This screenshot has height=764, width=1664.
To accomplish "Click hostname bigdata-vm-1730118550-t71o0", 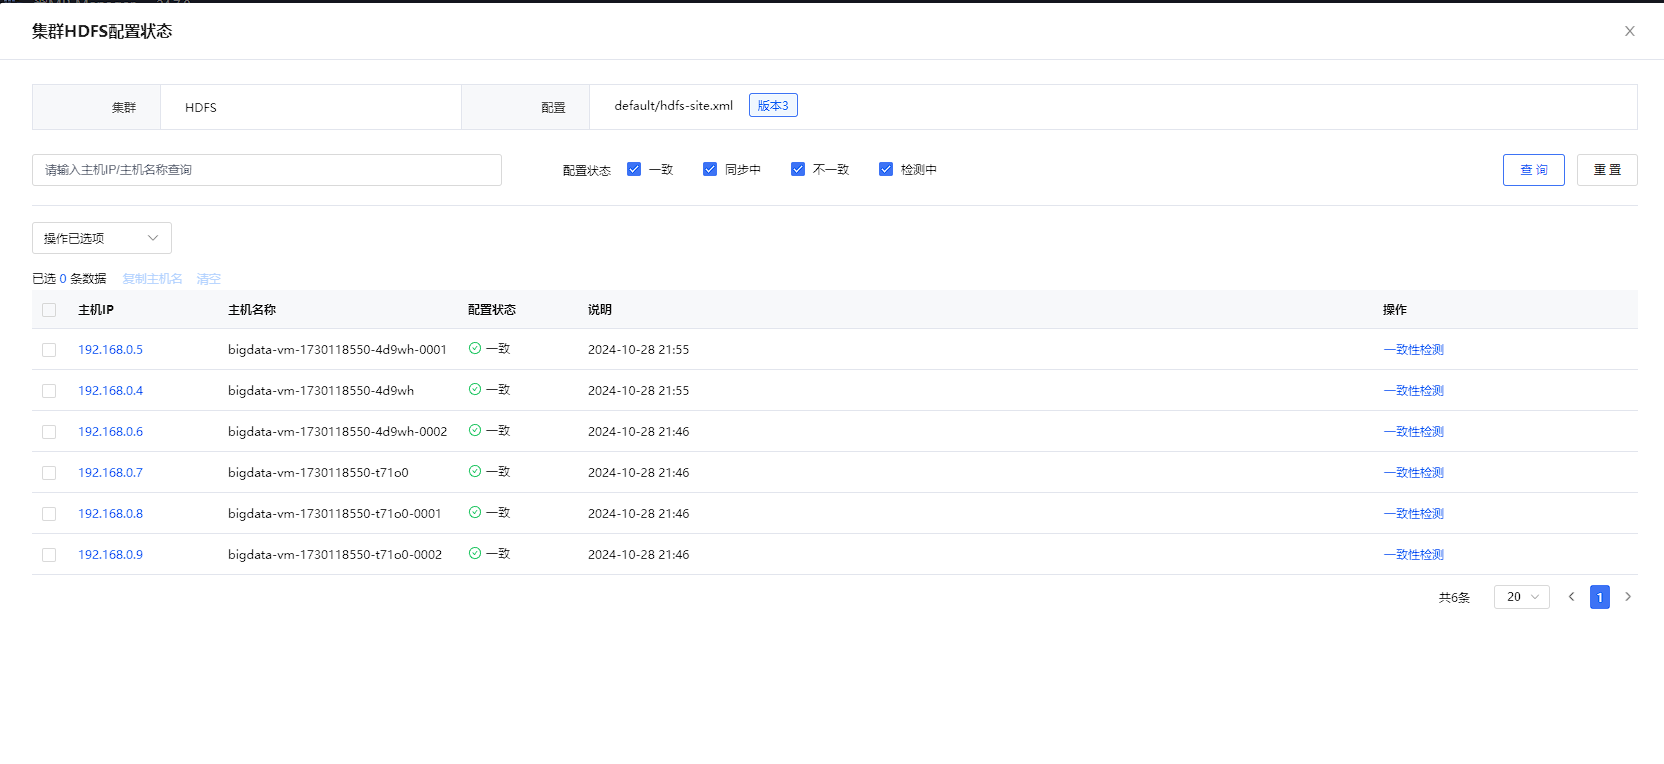I will pyautogui.click(x=318, y=473).
